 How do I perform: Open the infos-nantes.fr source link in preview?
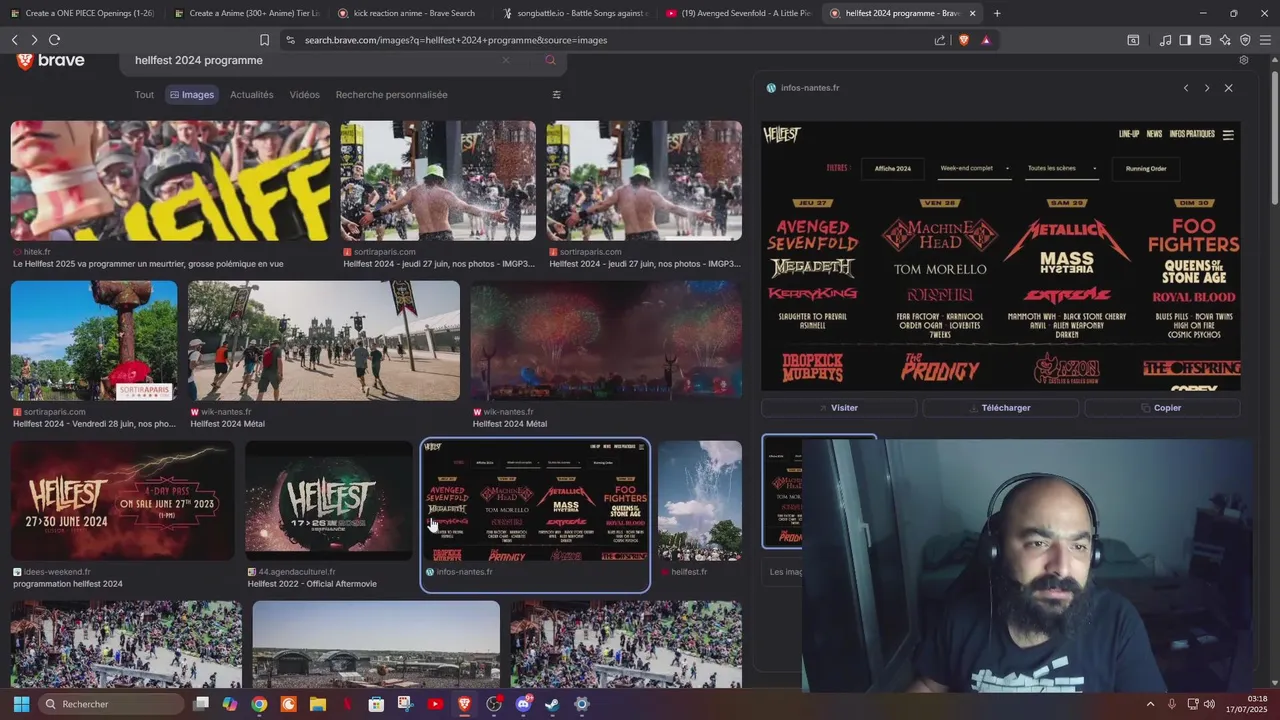click(810, 88)
